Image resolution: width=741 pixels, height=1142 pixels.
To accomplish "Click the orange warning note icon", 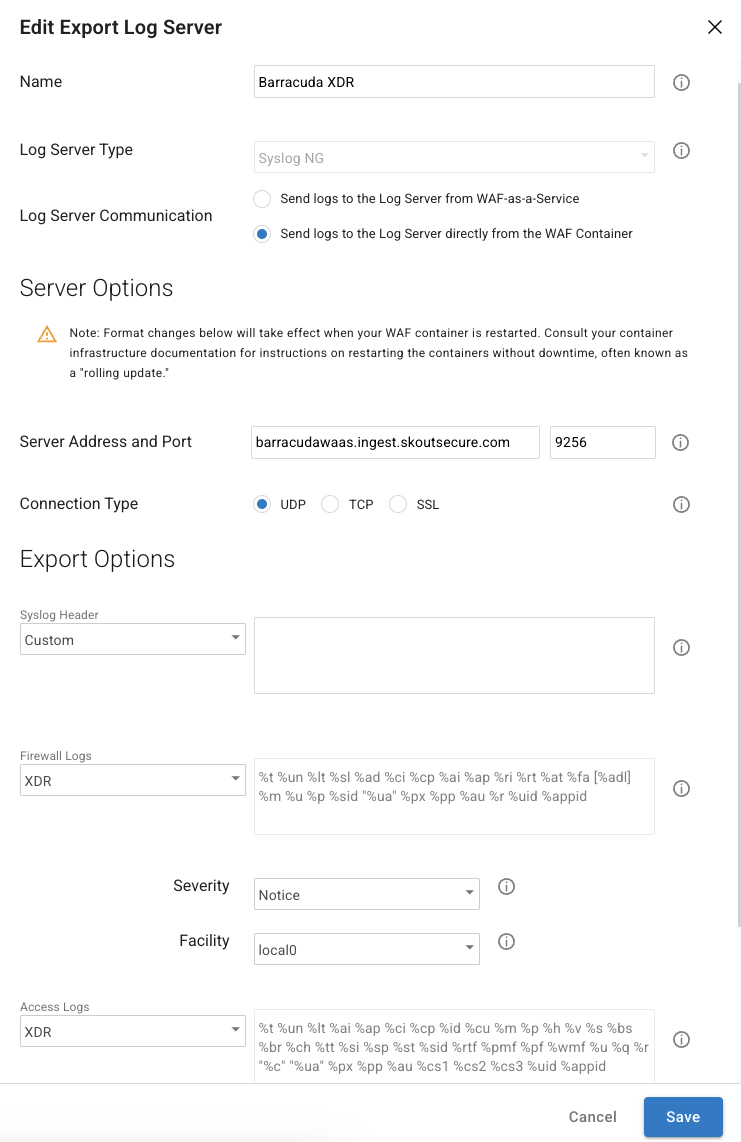I will pos(47,334).
